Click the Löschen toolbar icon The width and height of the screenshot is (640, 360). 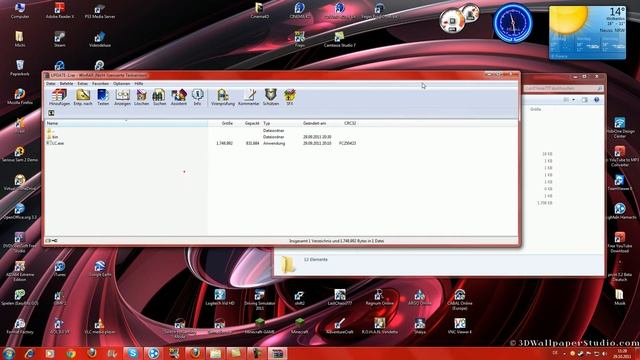(x=141, y=97)
